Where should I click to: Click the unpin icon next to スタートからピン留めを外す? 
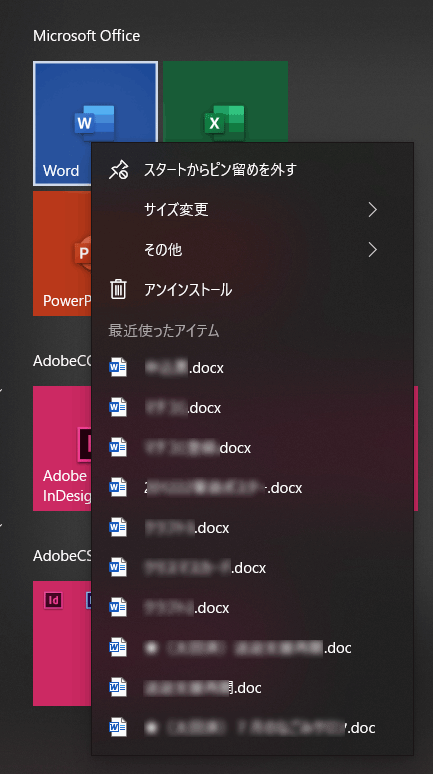pyautogui.click(x=118, y=170)
